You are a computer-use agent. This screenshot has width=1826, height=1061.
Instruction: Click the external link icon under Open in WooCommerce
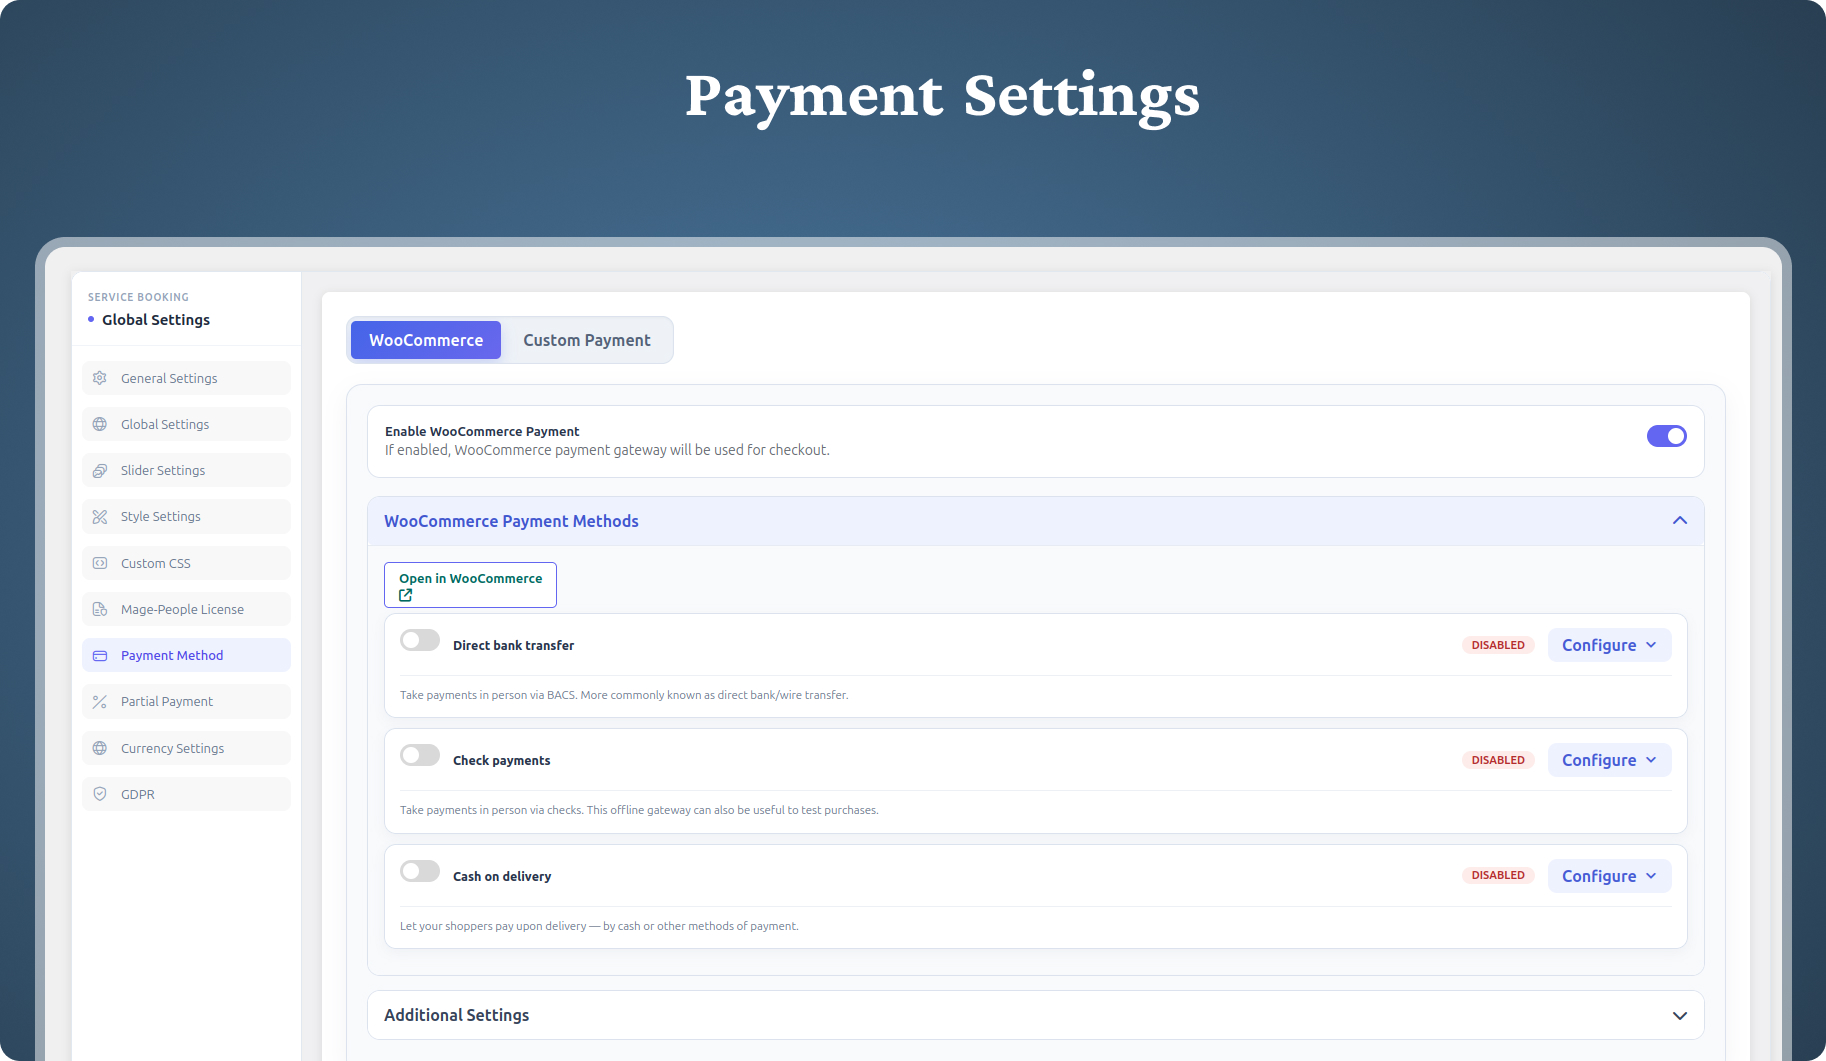[406, 595]
